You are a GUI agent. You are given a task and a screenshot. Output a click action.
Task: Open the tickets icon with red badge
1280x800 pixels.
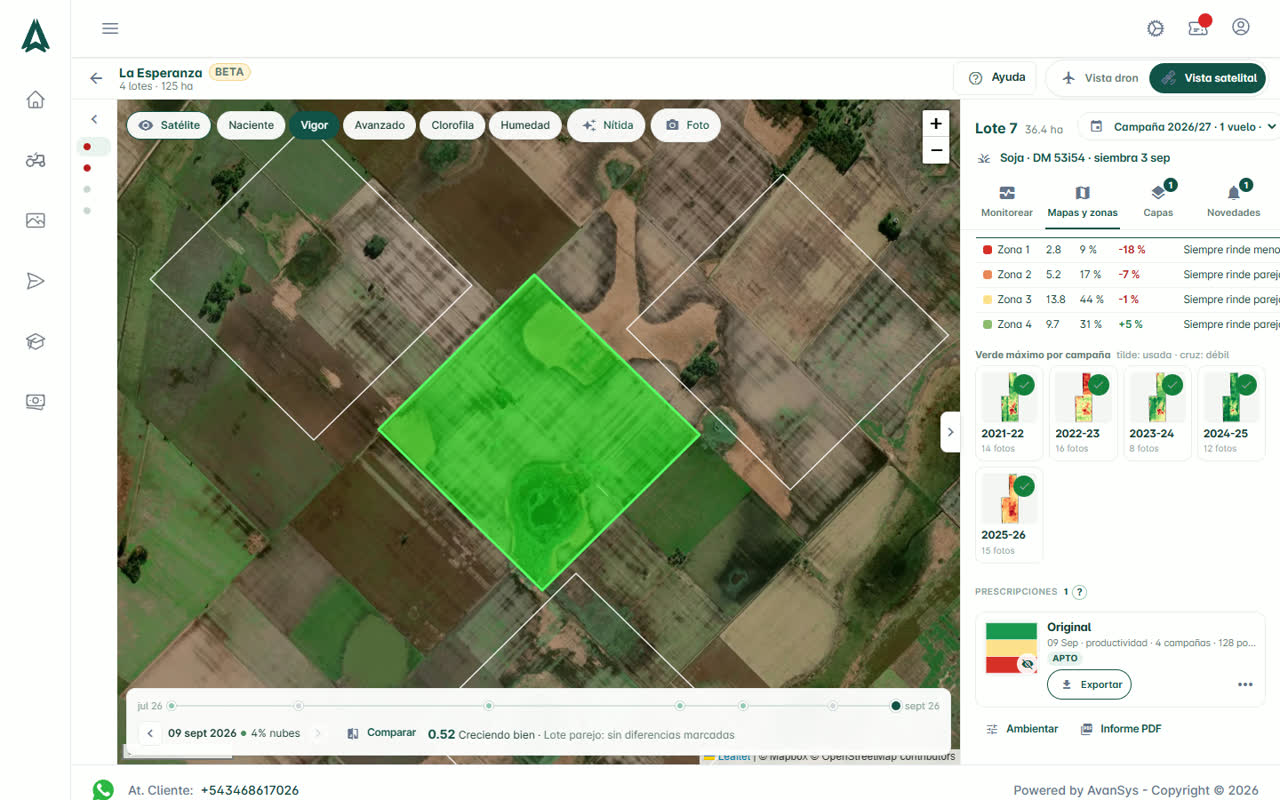pyautogui.click(x=1198, y=27)
